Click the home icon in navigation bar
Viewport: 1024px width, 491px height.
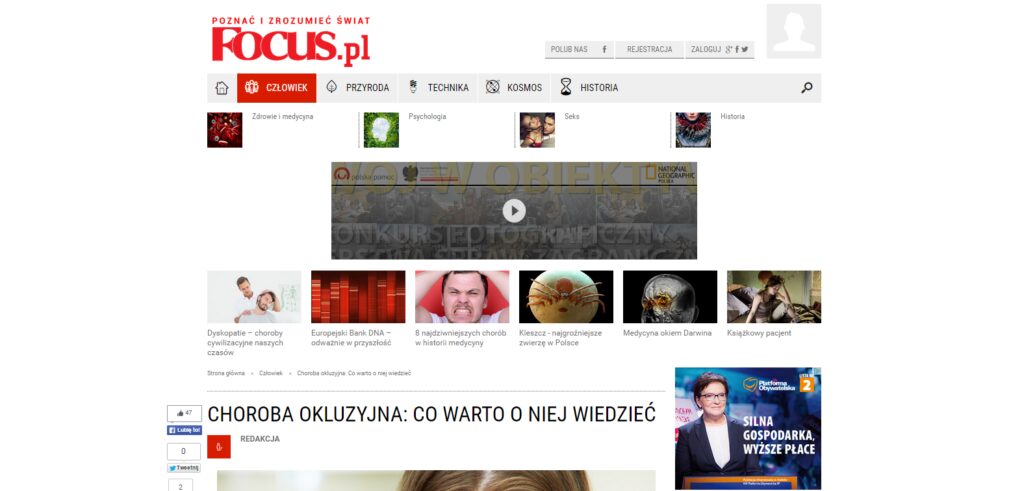pyautogui.click(x=222, y=88)
